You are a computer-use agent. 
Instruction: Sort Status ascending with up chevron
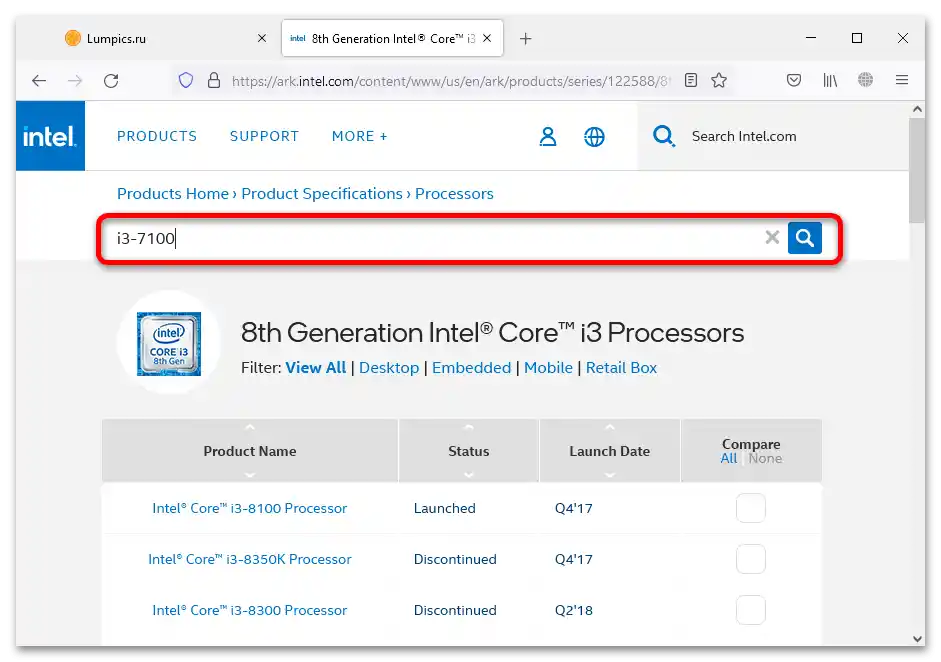pos(469,427)
